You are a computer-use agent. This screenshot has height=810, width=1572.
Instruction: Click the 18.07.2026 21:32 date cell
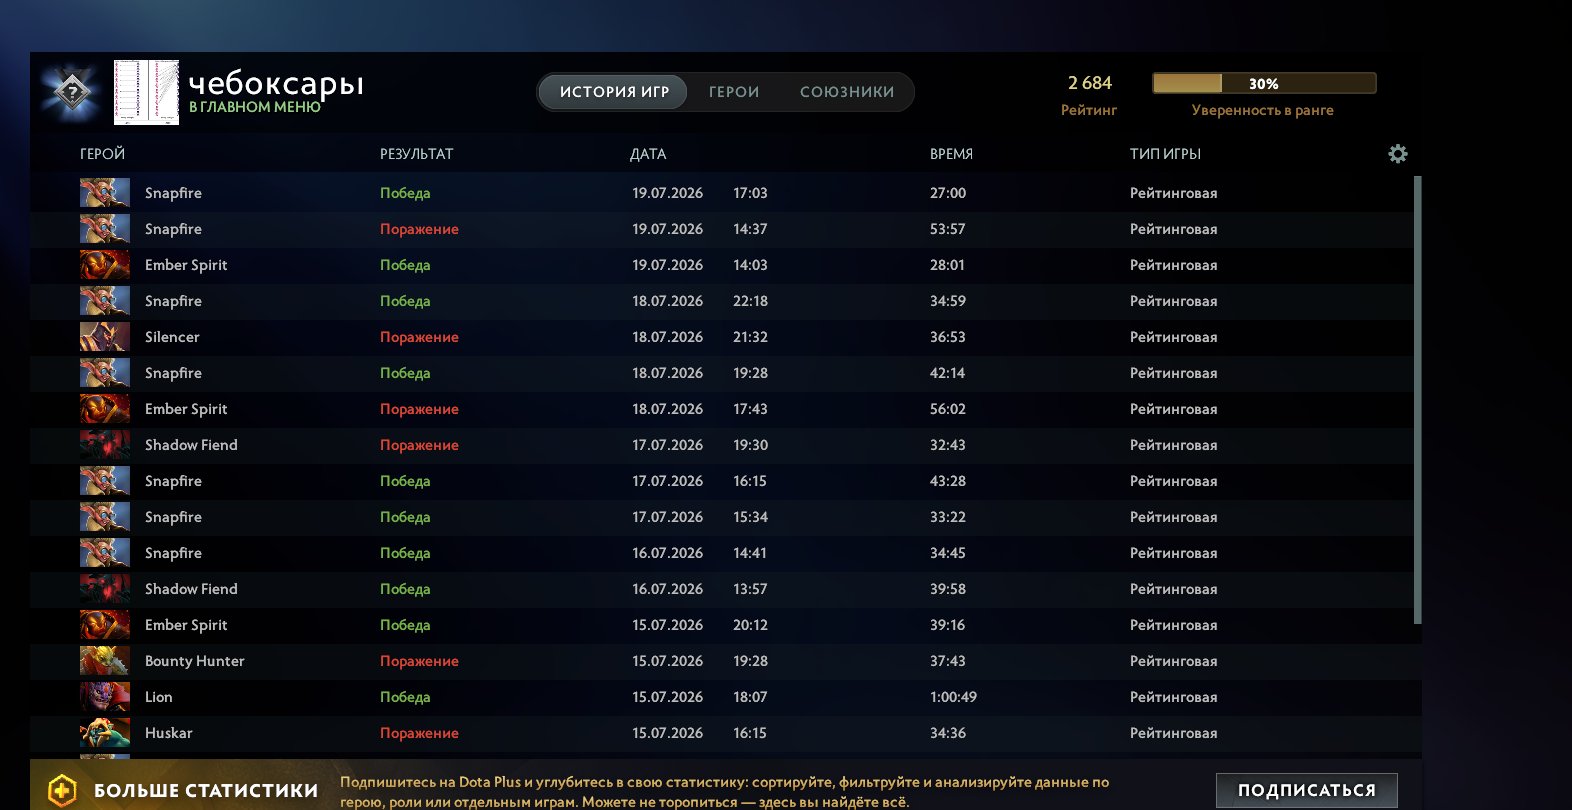pyautogui.click(x=700, y=337)
